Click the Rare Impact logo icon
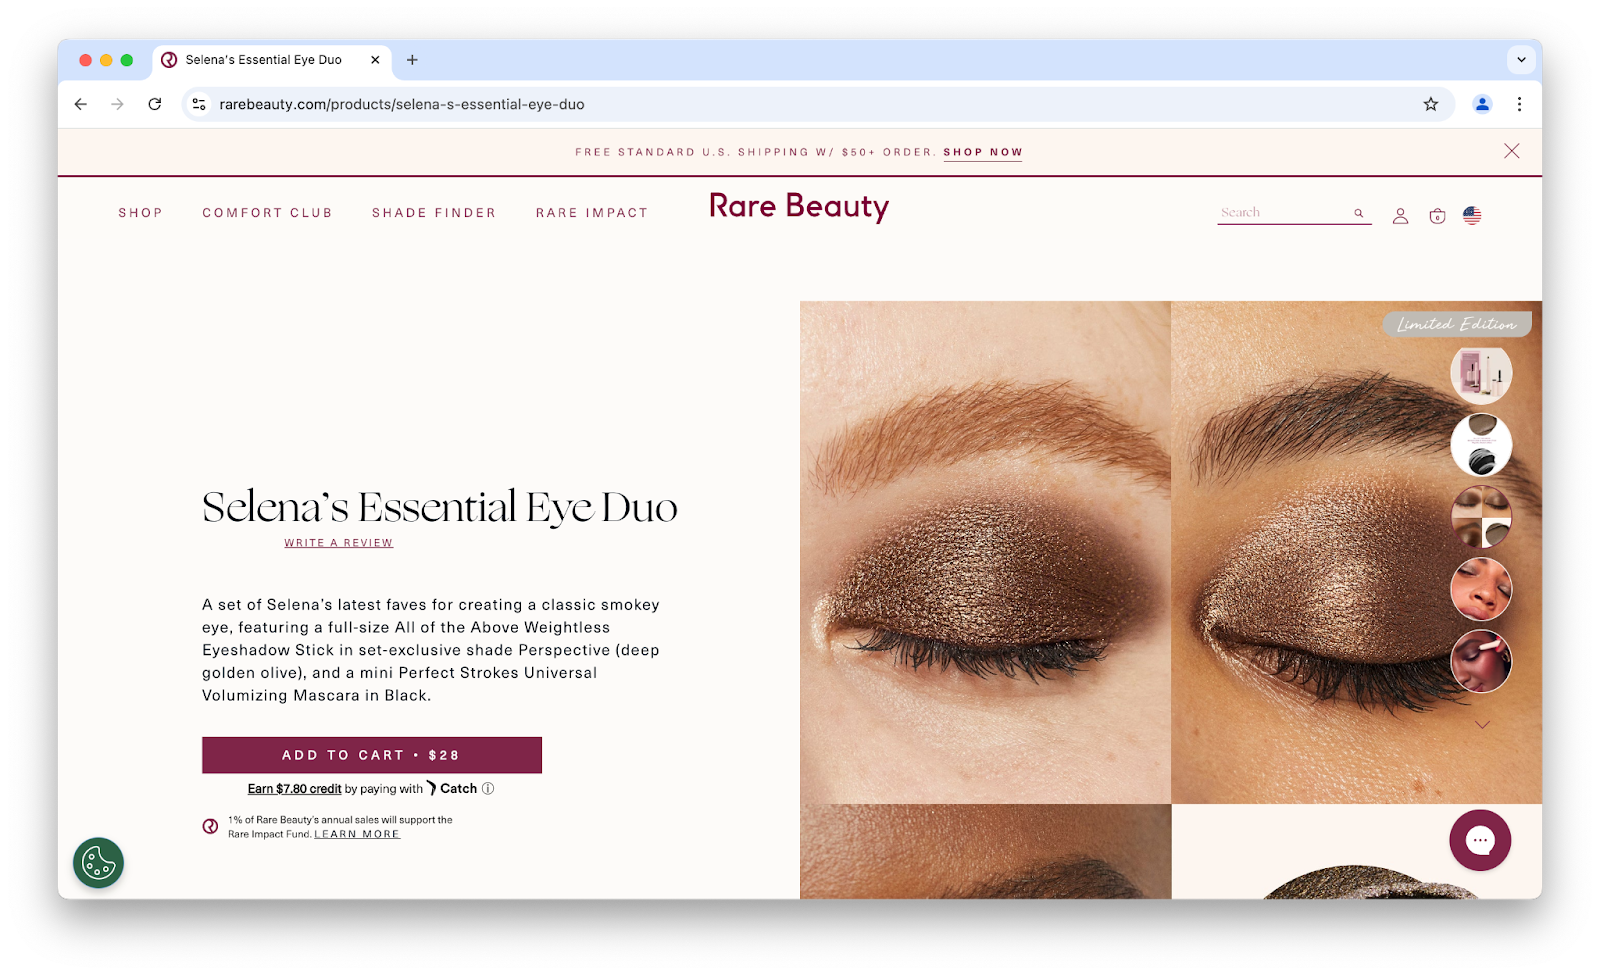1600x975 pixels. pos(210,826)
